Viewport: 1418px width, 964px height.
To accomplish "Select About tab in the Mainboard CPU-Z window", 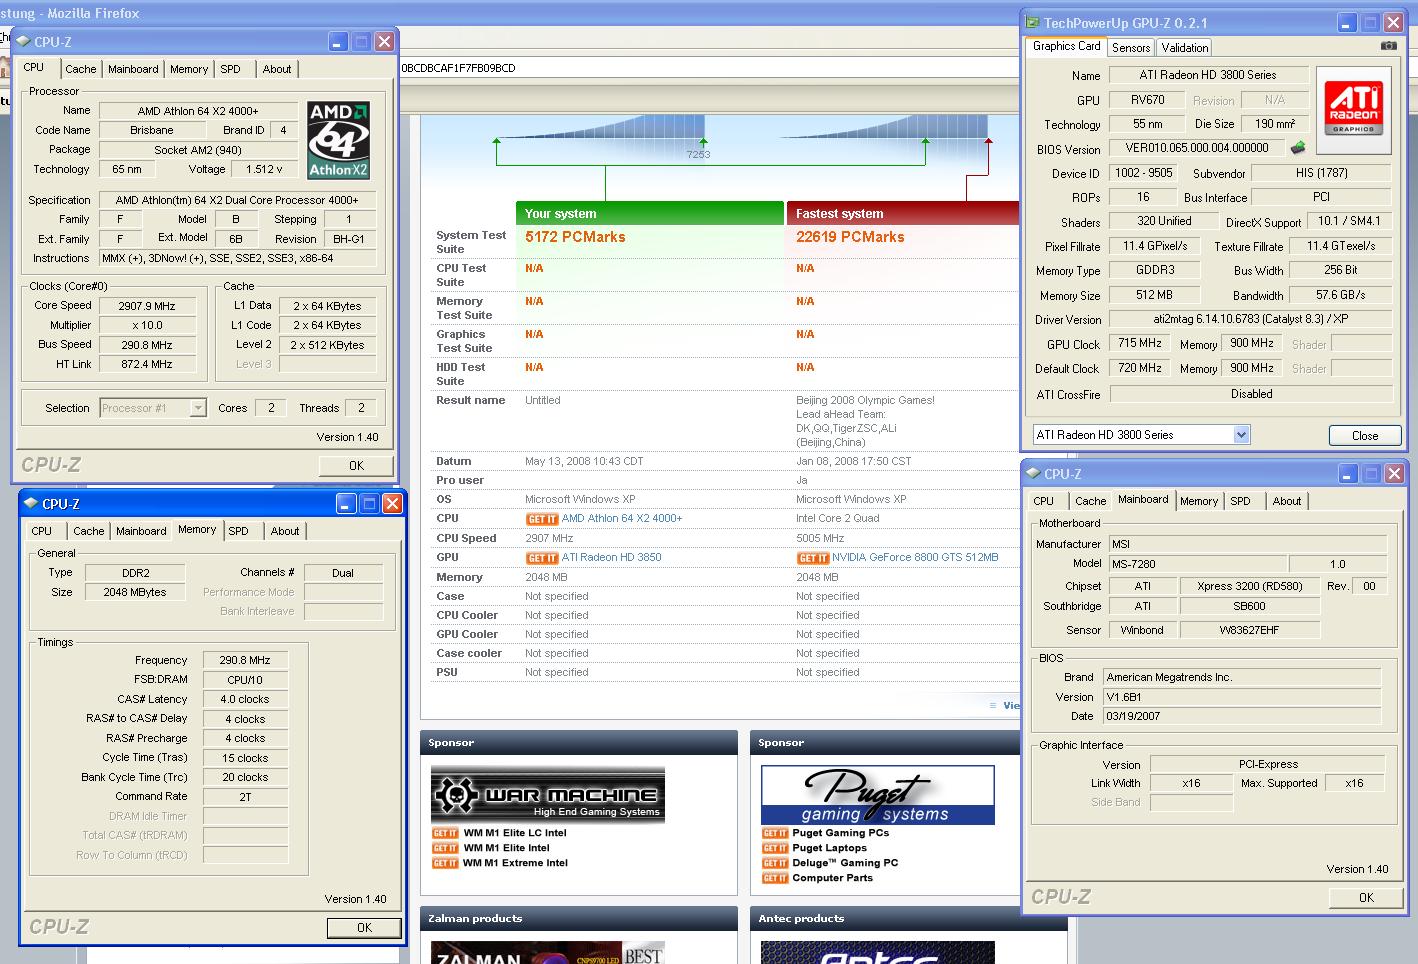I will 1287,501.
